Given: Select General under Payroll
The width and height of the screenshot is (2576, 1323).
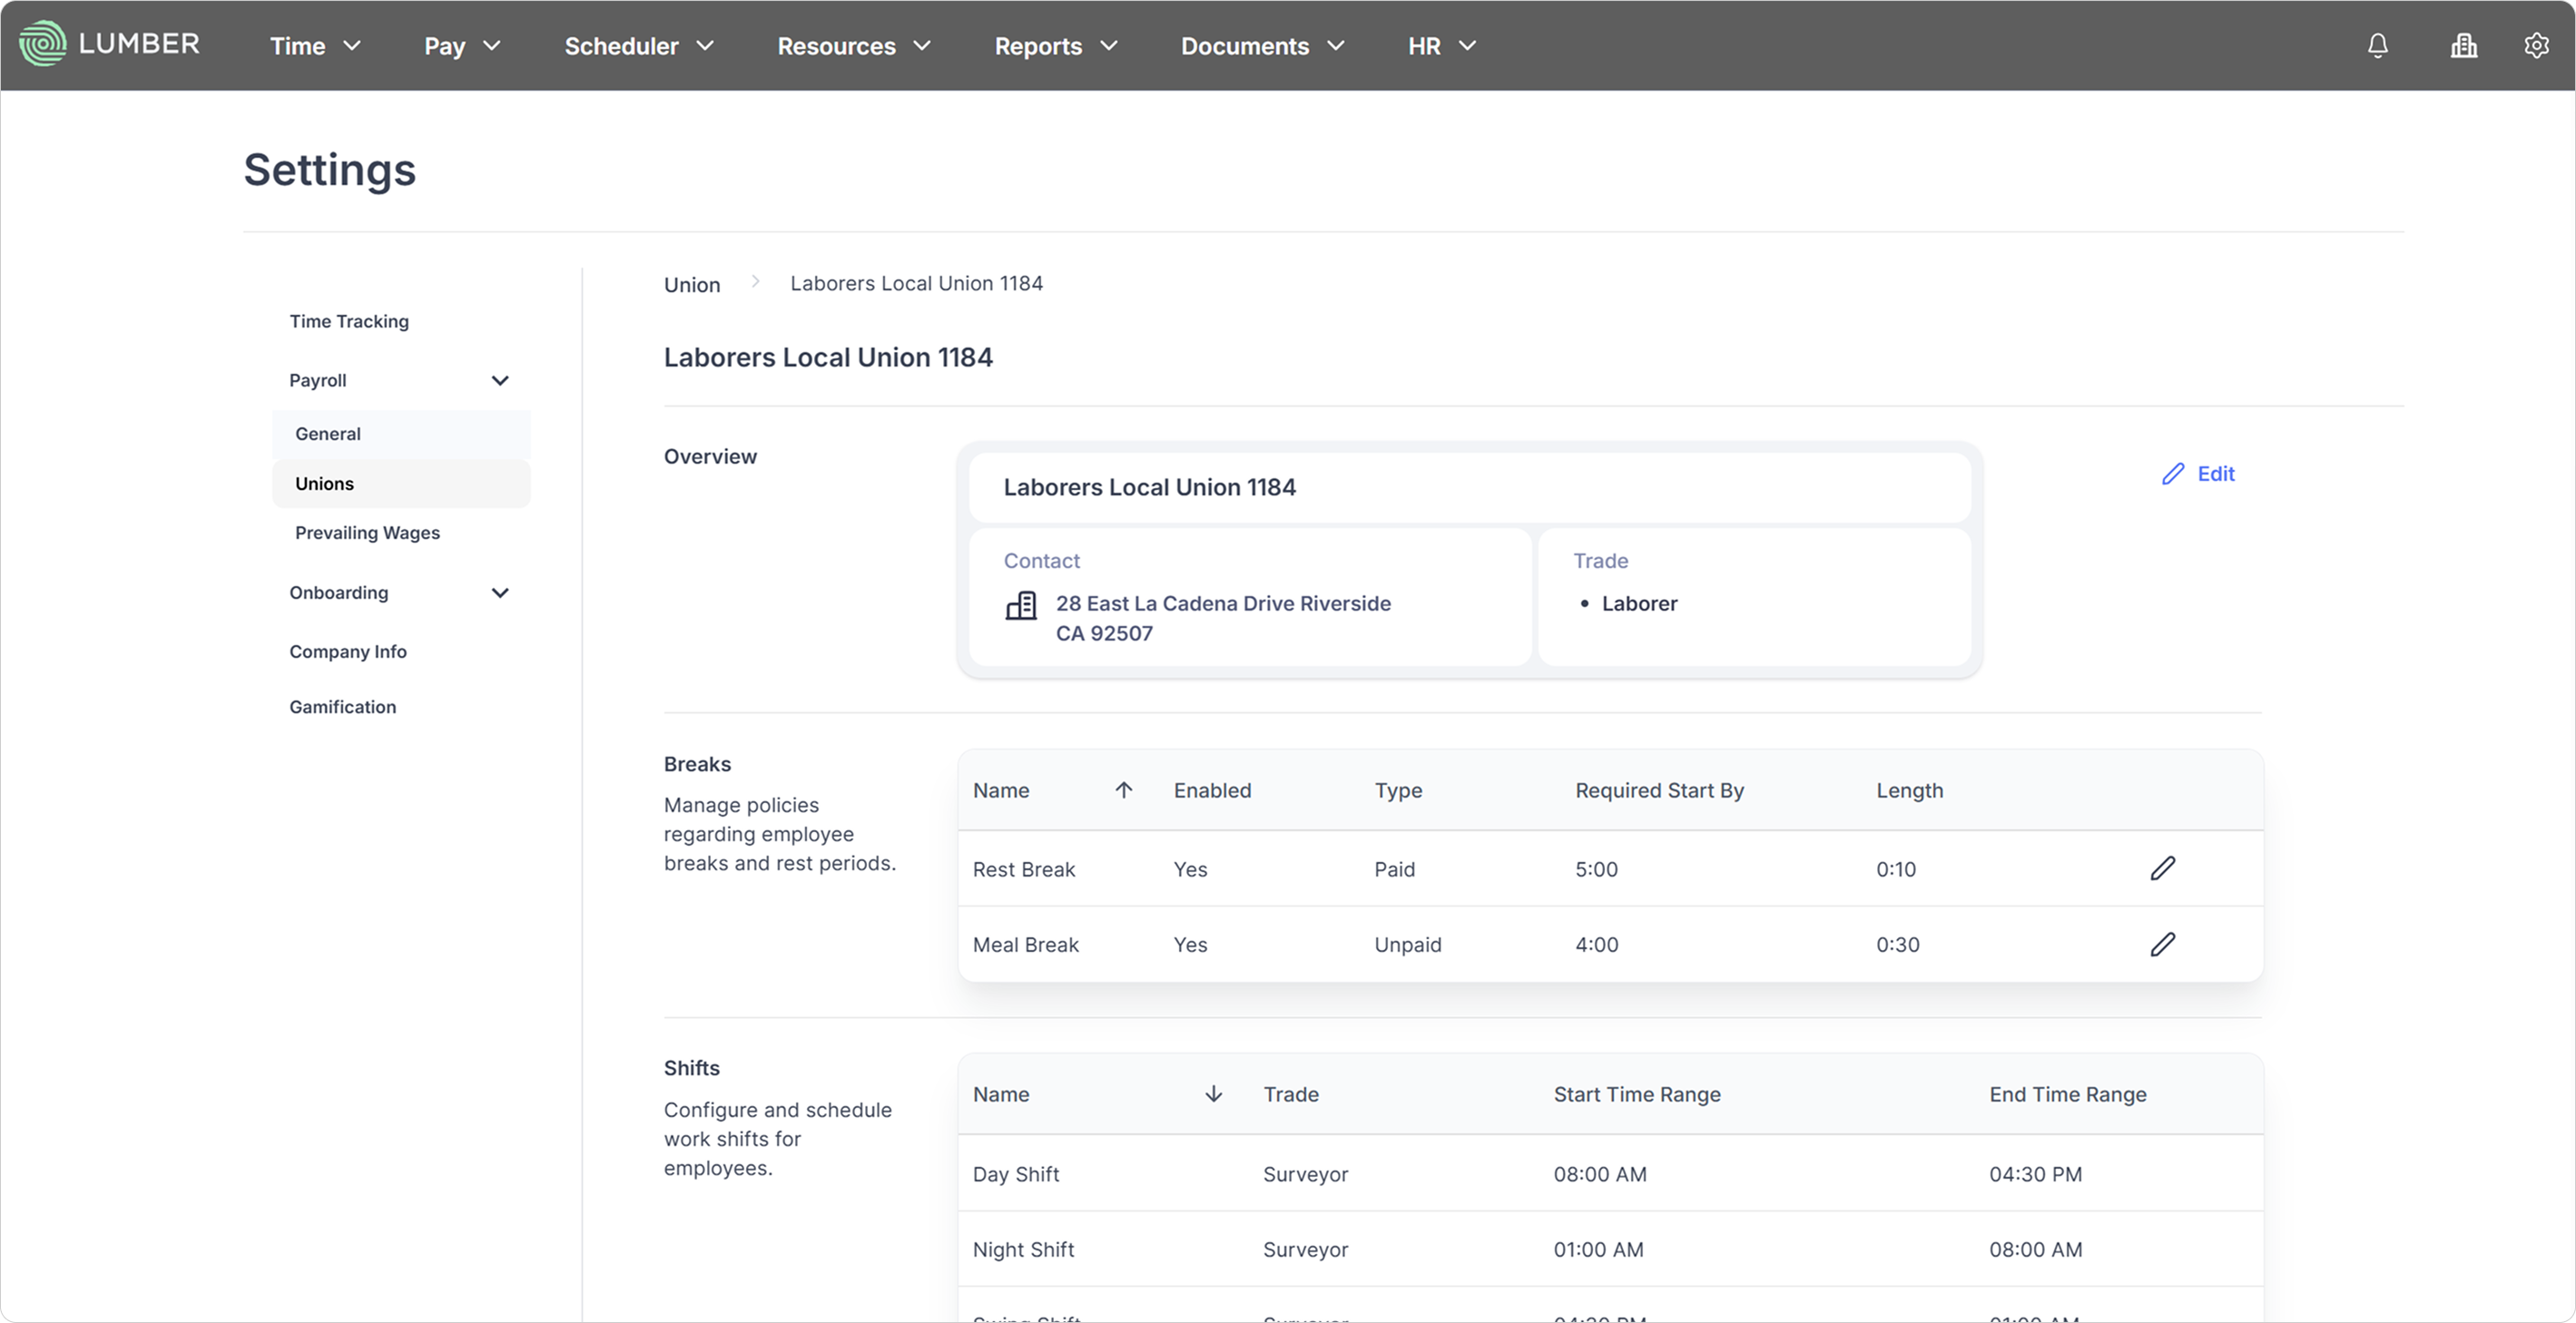Looking at the screenshot, I should [x=328, y=434].
